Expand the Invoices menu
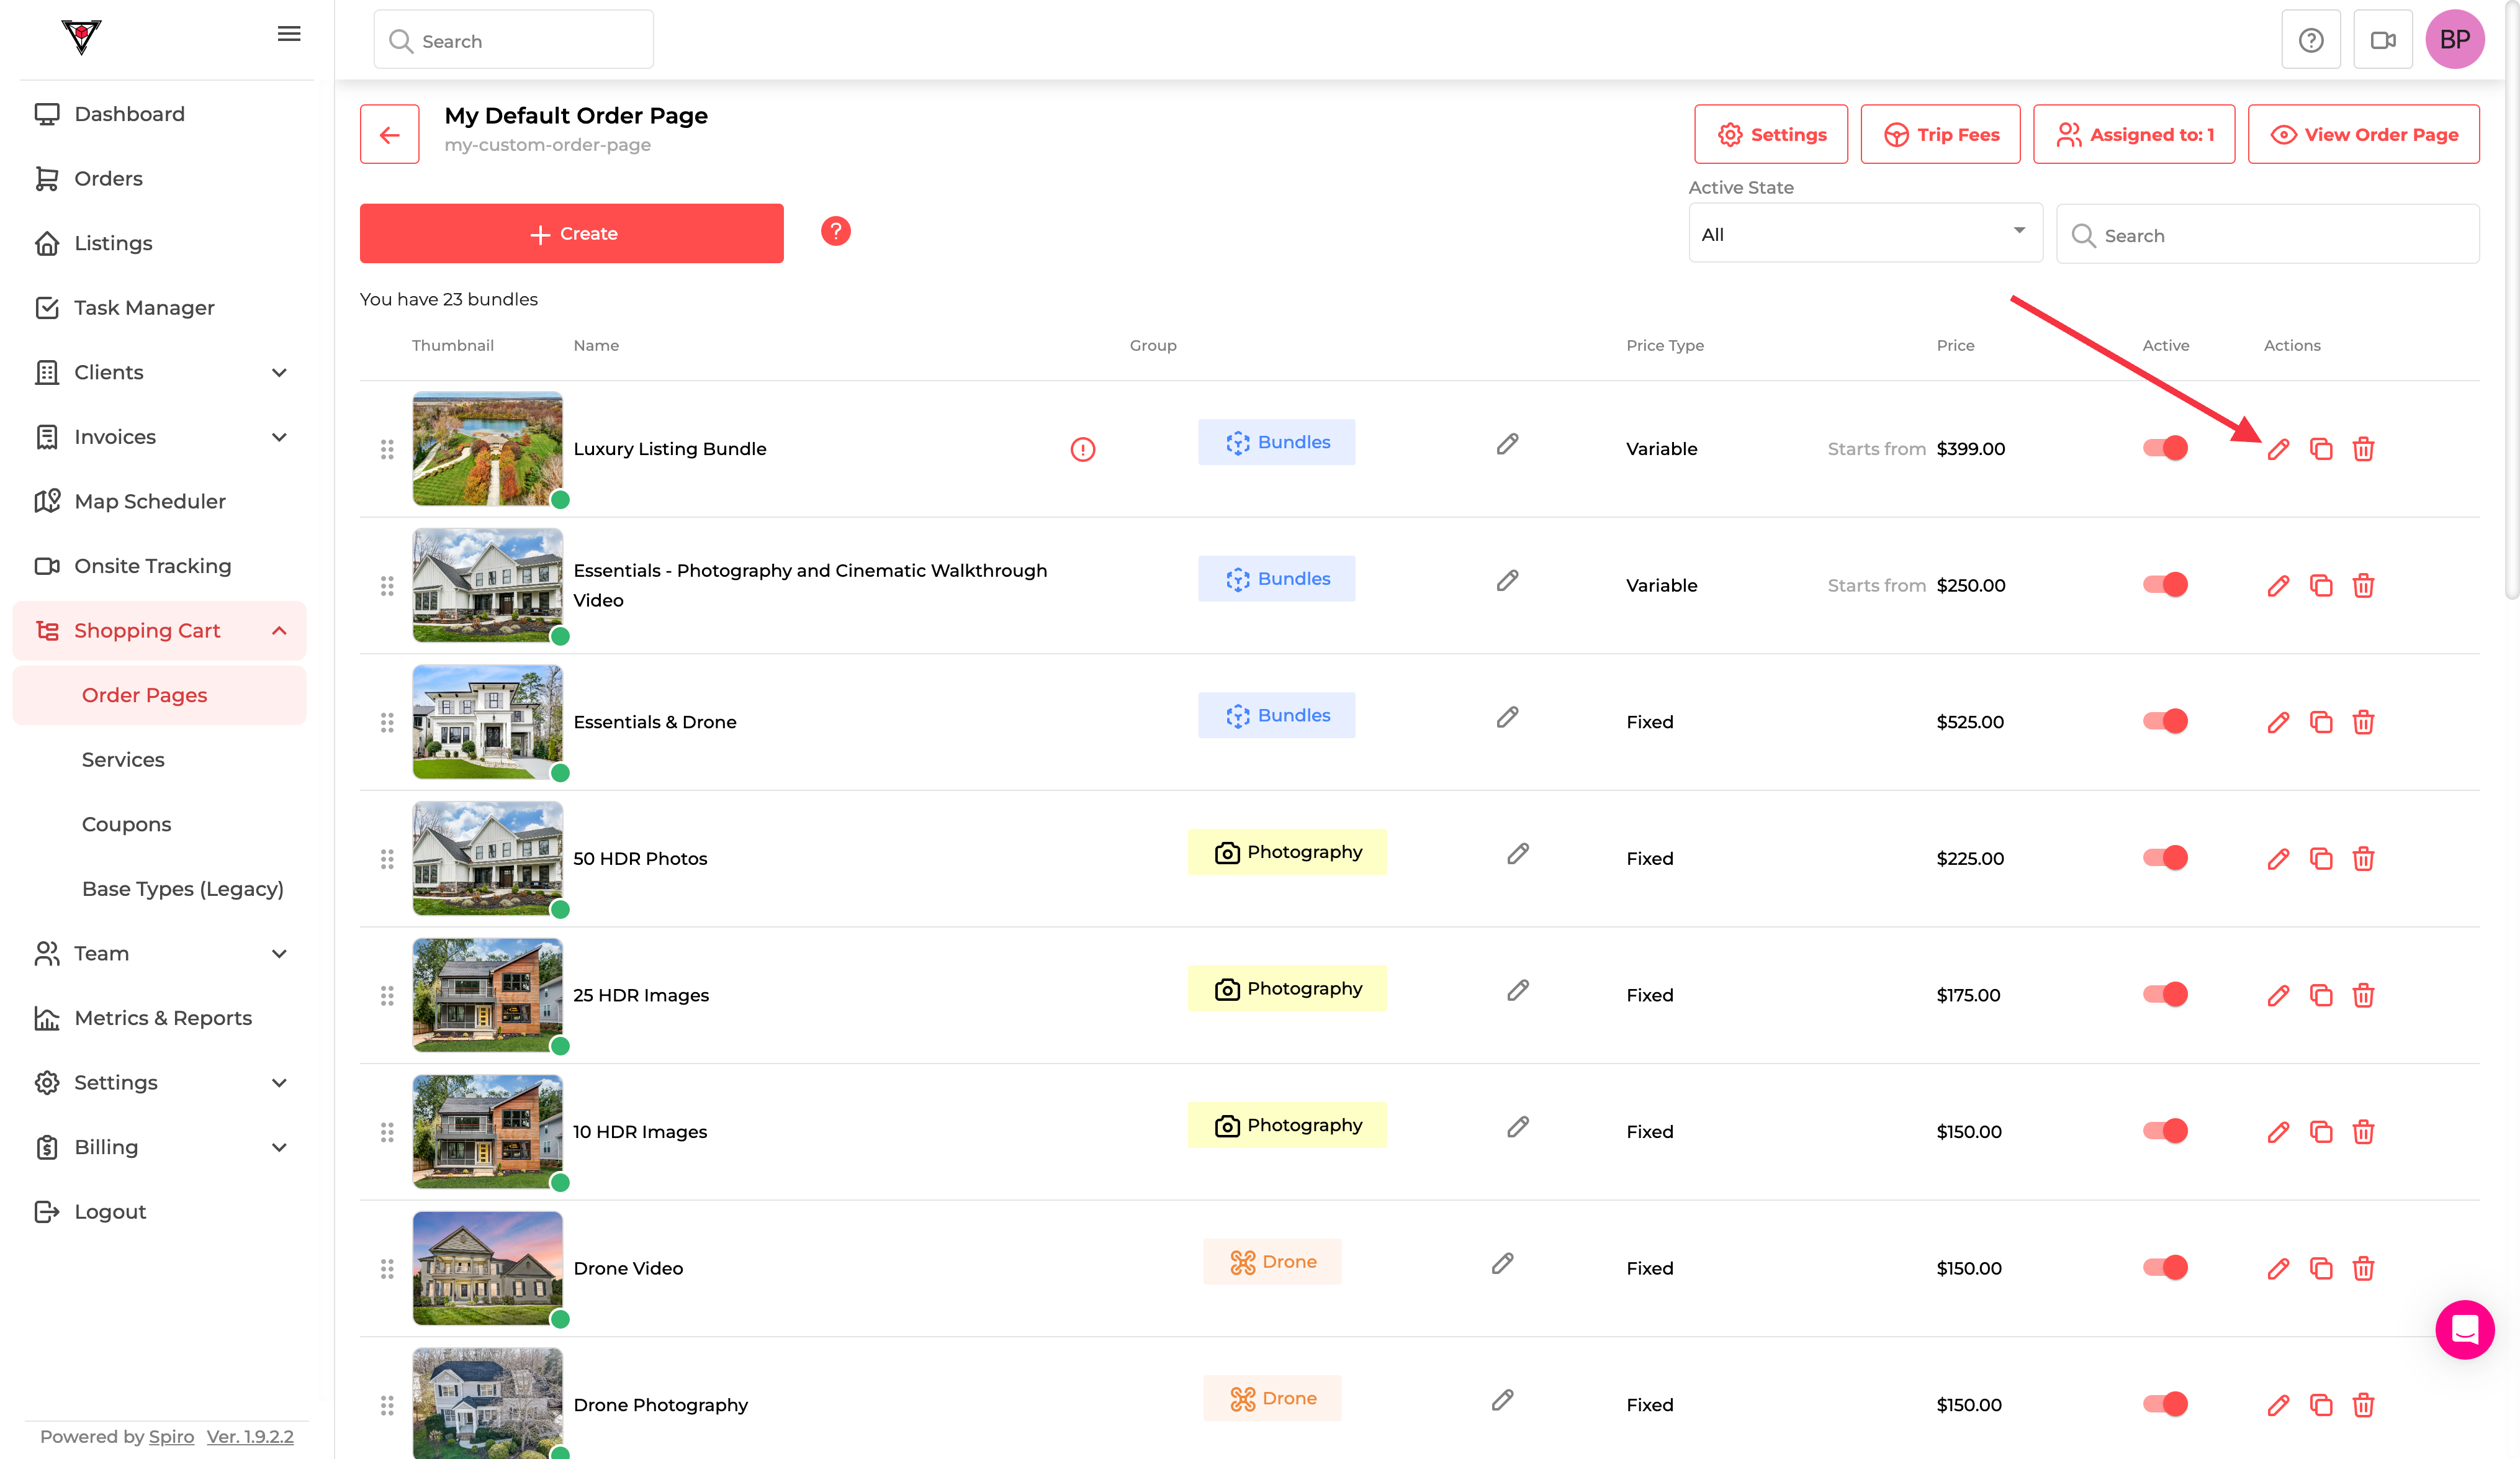The height and width of the screenshot is (1459, 2520). click(x=160, y=437)
